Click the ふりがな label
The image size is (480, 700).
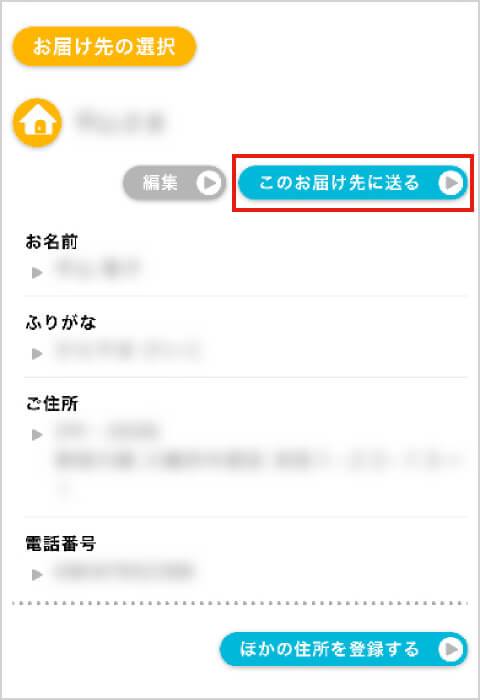pyautogui.click(x=61, y=322)
